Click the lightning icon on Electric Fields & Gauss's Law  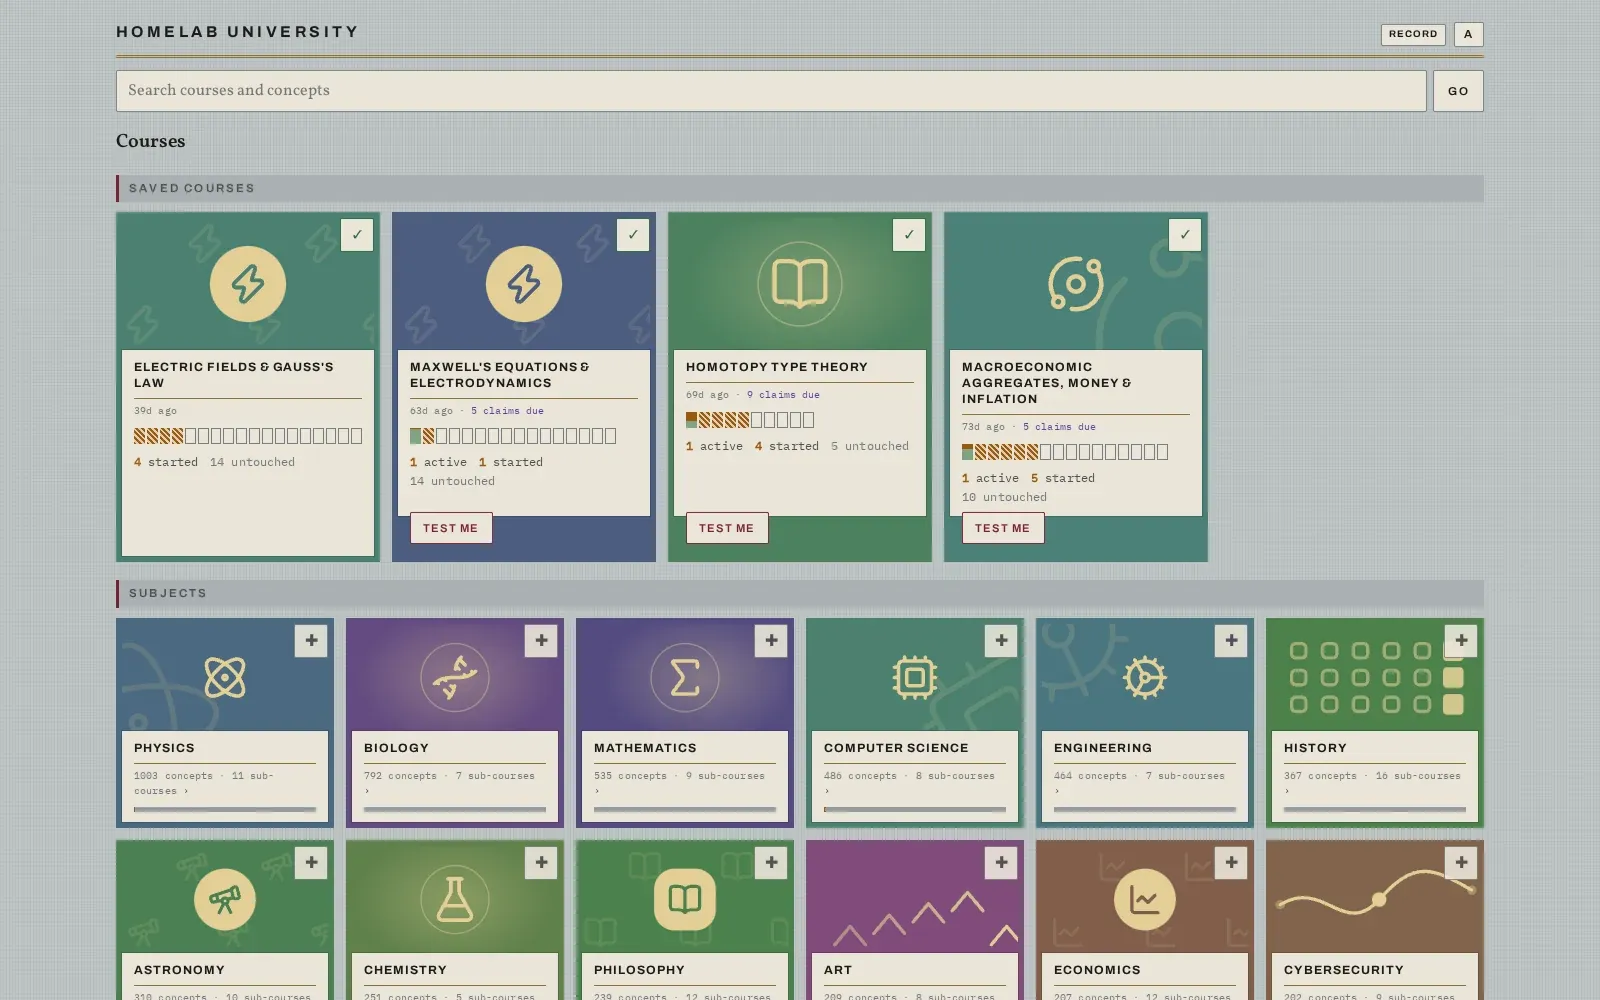pyautogui.click(x=248, y=284)
